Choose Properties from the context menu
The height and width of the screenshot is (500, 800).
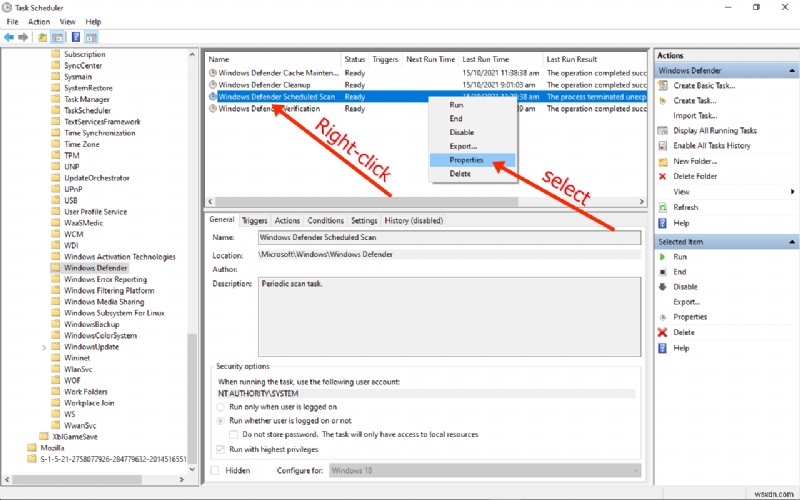tap(472, 160)
